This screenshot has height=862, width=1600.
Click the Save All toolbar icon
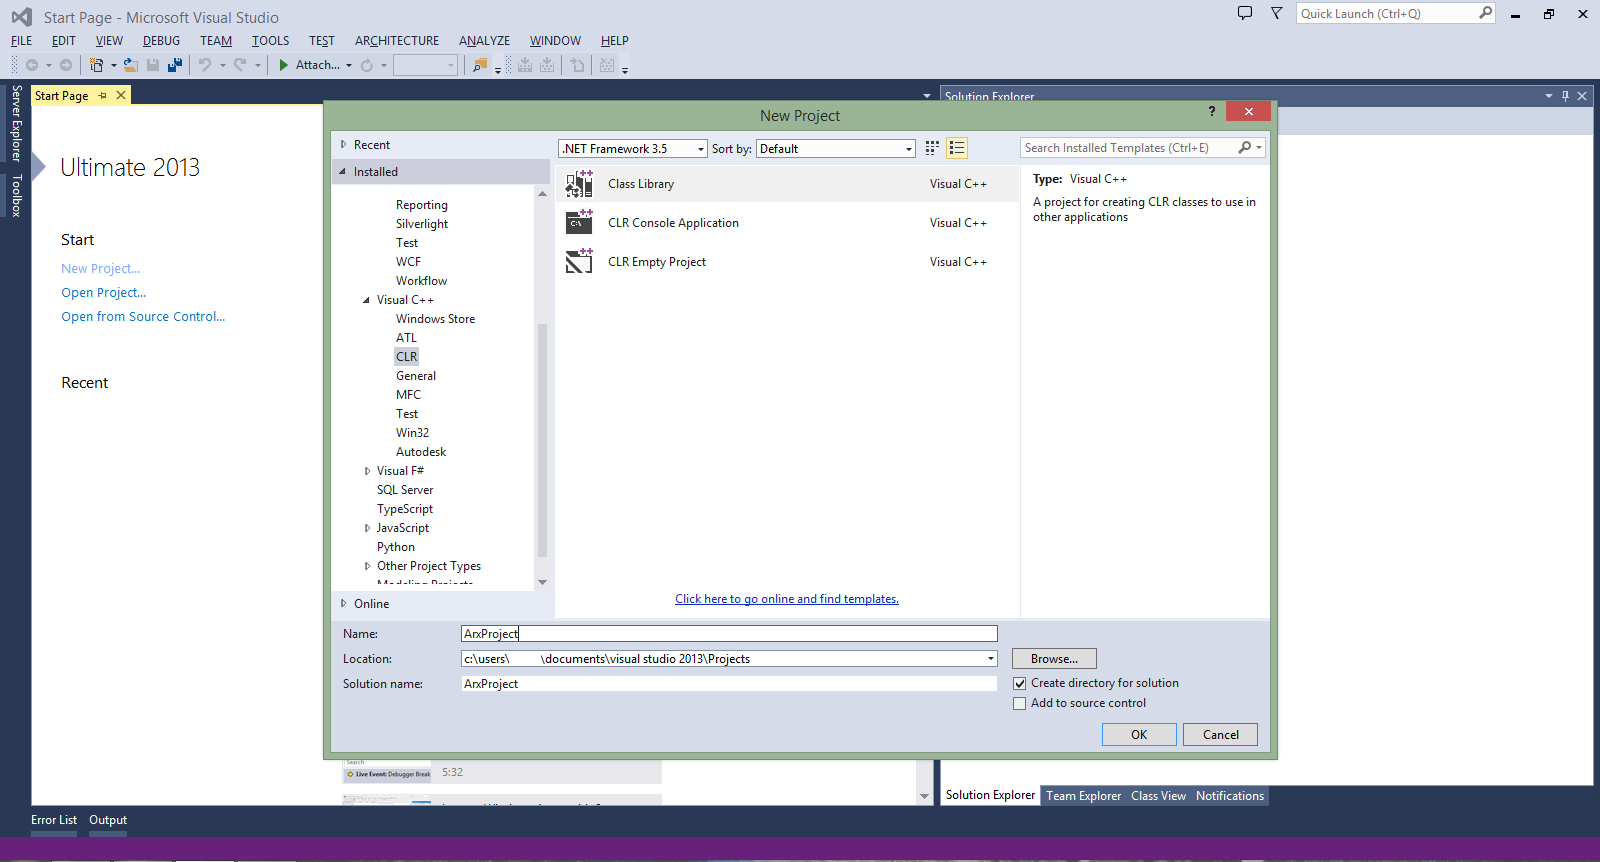175,65
